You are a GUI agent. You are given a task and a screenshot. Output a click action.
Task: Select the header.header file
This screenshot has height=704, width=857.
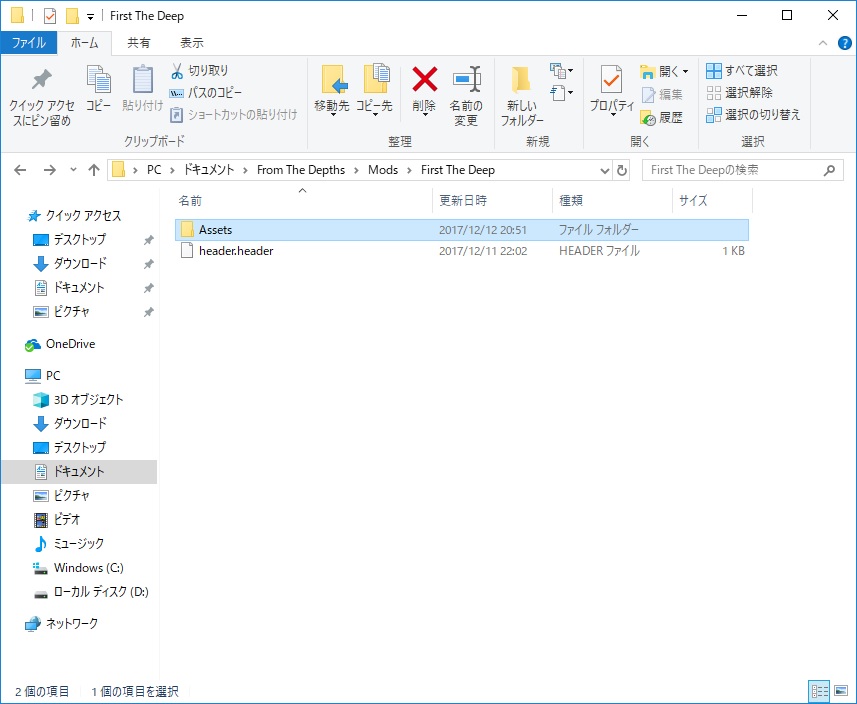235,251
